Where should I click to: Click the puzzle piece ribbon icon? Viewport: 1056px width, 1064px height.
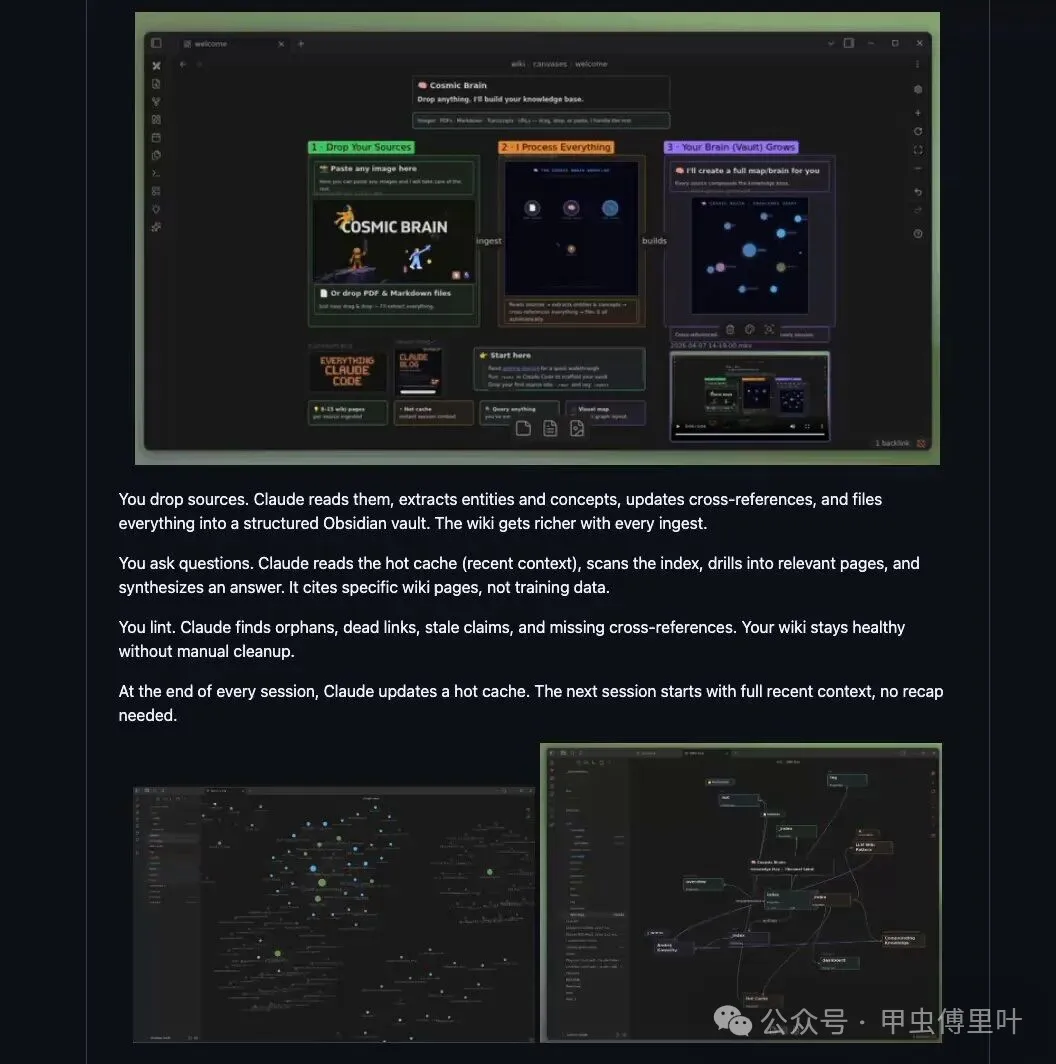(x=156, y=227)
